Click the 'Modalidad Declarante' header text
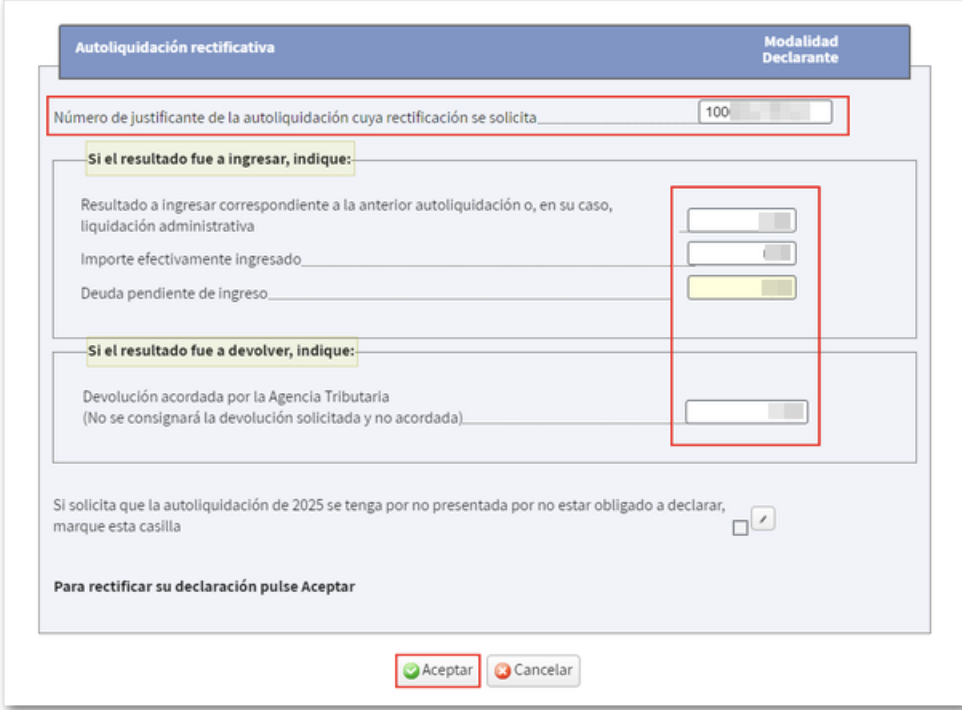The image size is (962, 710). pyautogui.click(x=800, y=49)
